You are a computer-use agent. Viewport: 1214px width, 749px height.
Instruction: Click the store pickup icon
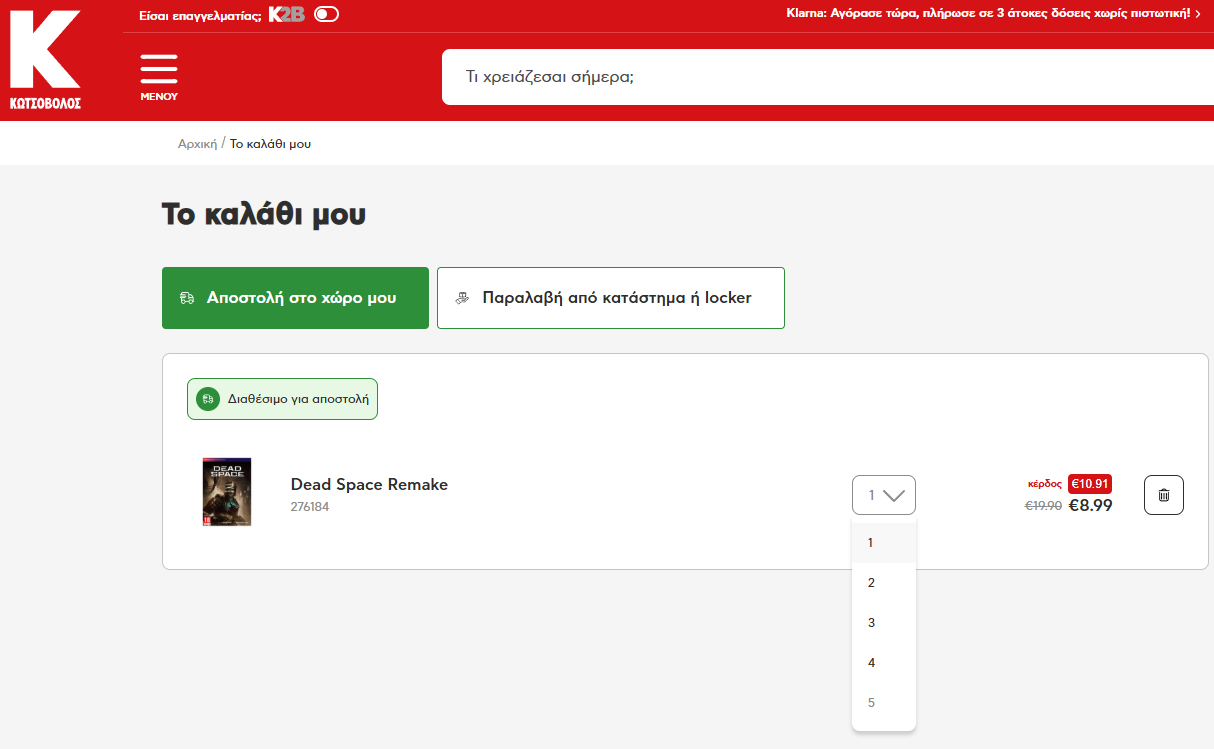tap(462, 298)
